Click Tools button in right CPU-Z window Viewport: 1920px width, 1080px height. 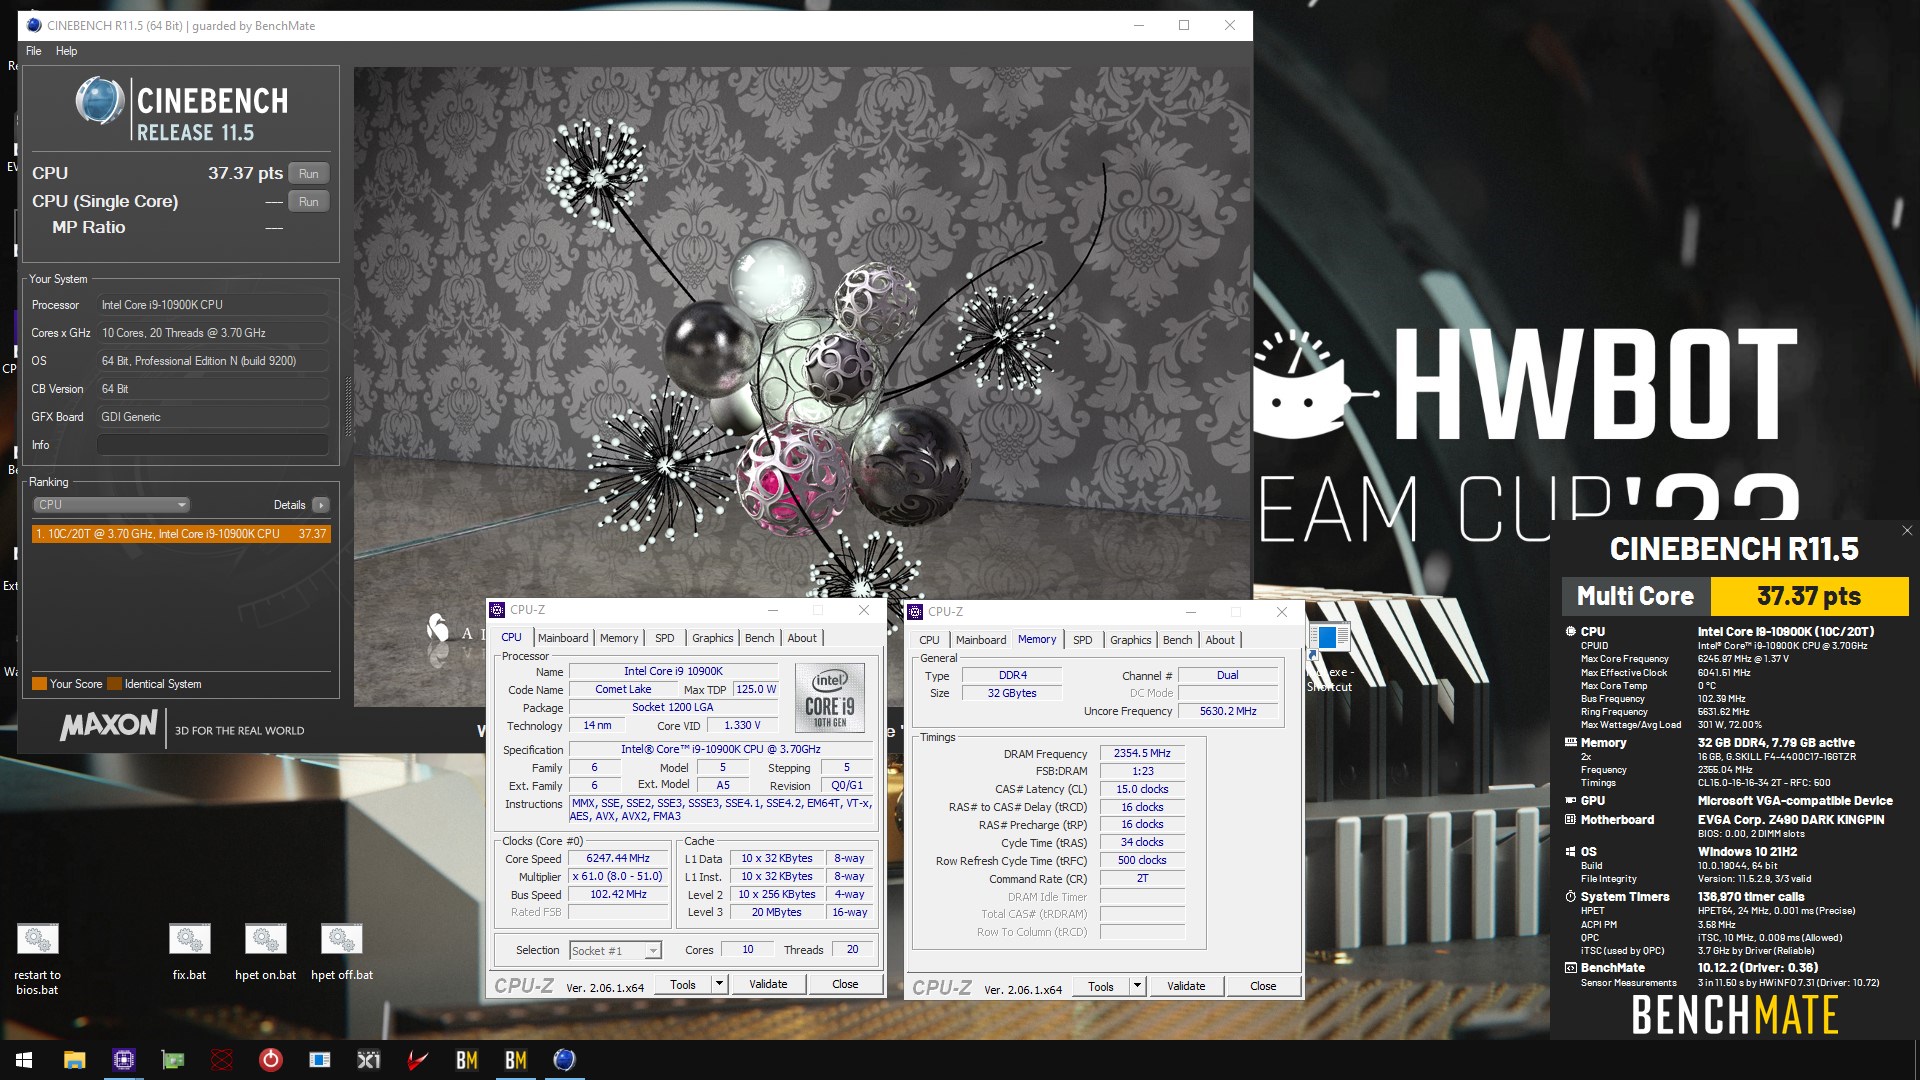[x=1101, y=986]
